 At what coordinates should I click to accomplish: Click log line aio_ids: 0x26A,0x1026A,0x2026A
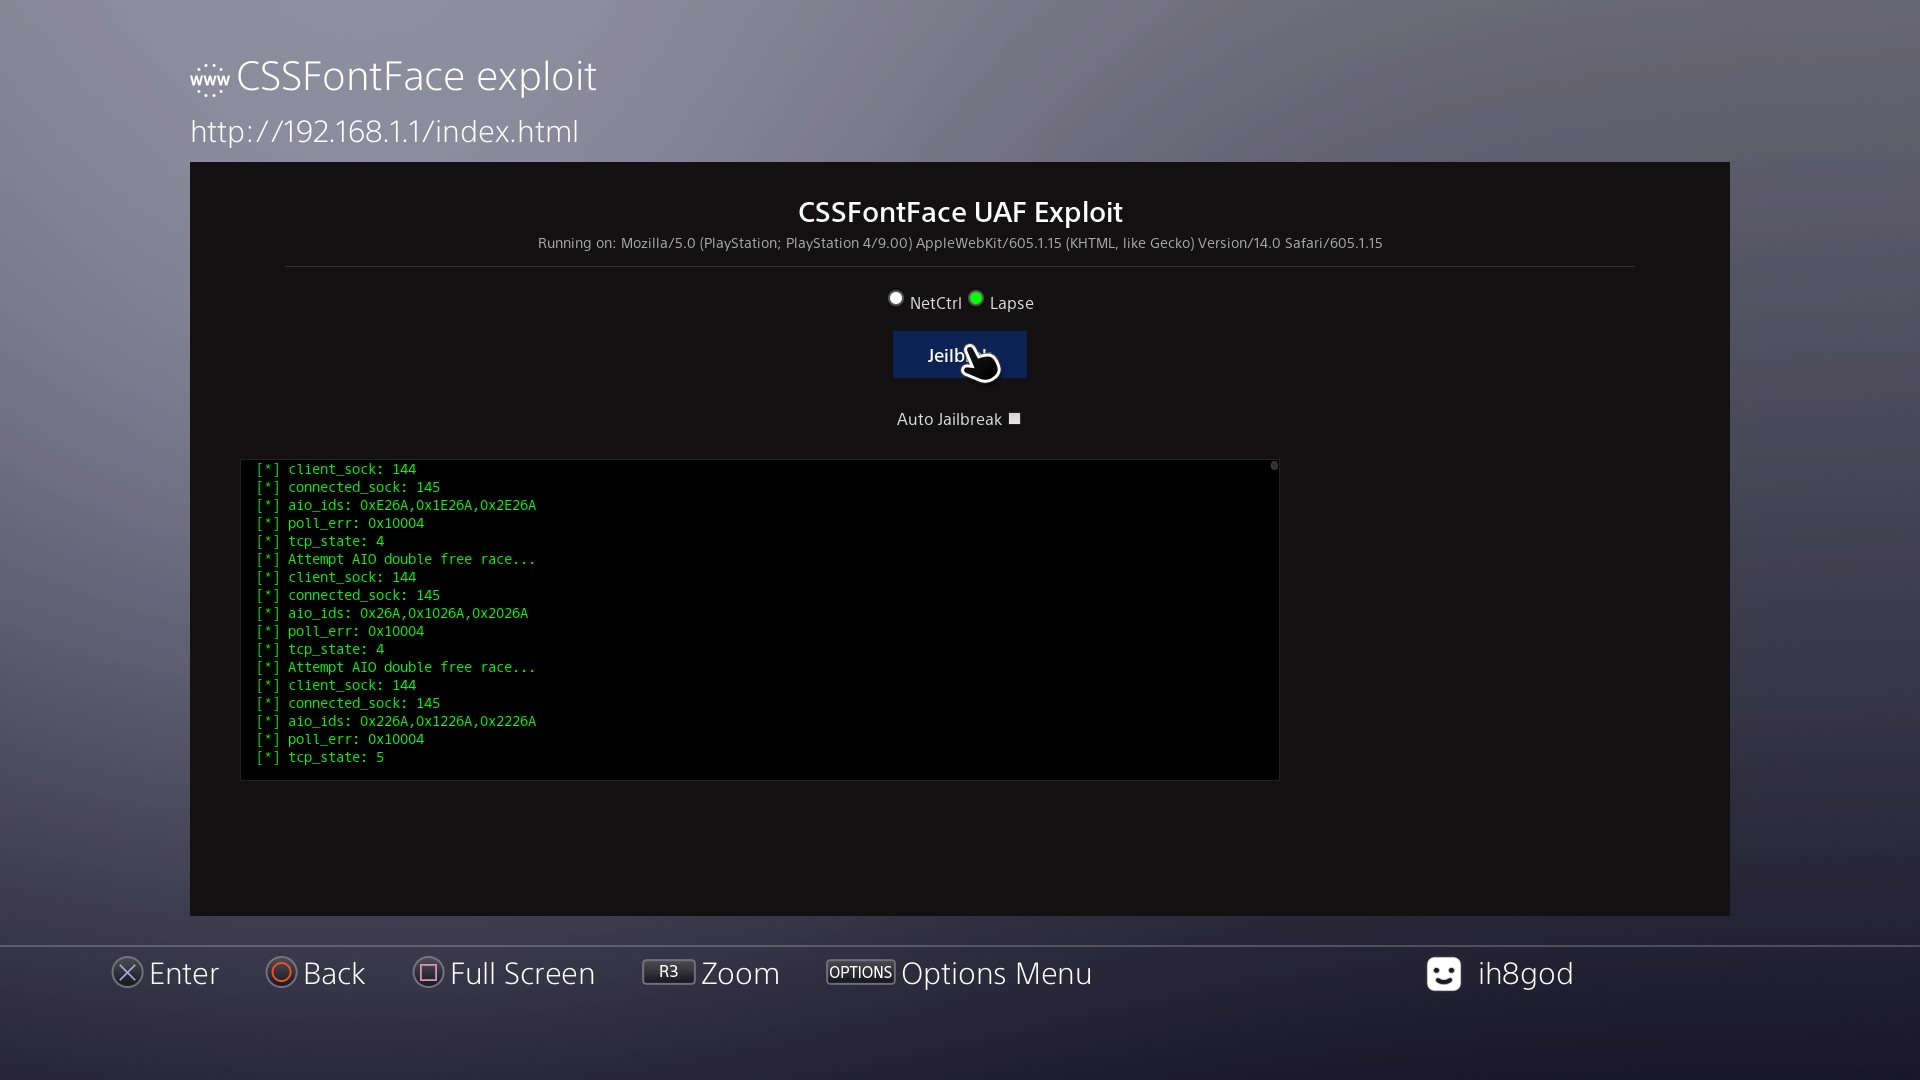[x=392, y=613]
